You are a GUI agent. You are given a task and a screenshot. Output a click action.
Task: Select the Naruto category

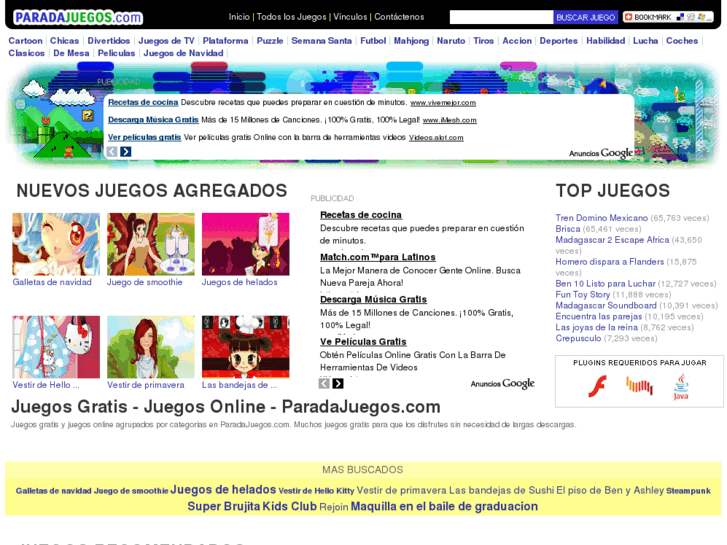pyautogui.click(x=451, y=41)
